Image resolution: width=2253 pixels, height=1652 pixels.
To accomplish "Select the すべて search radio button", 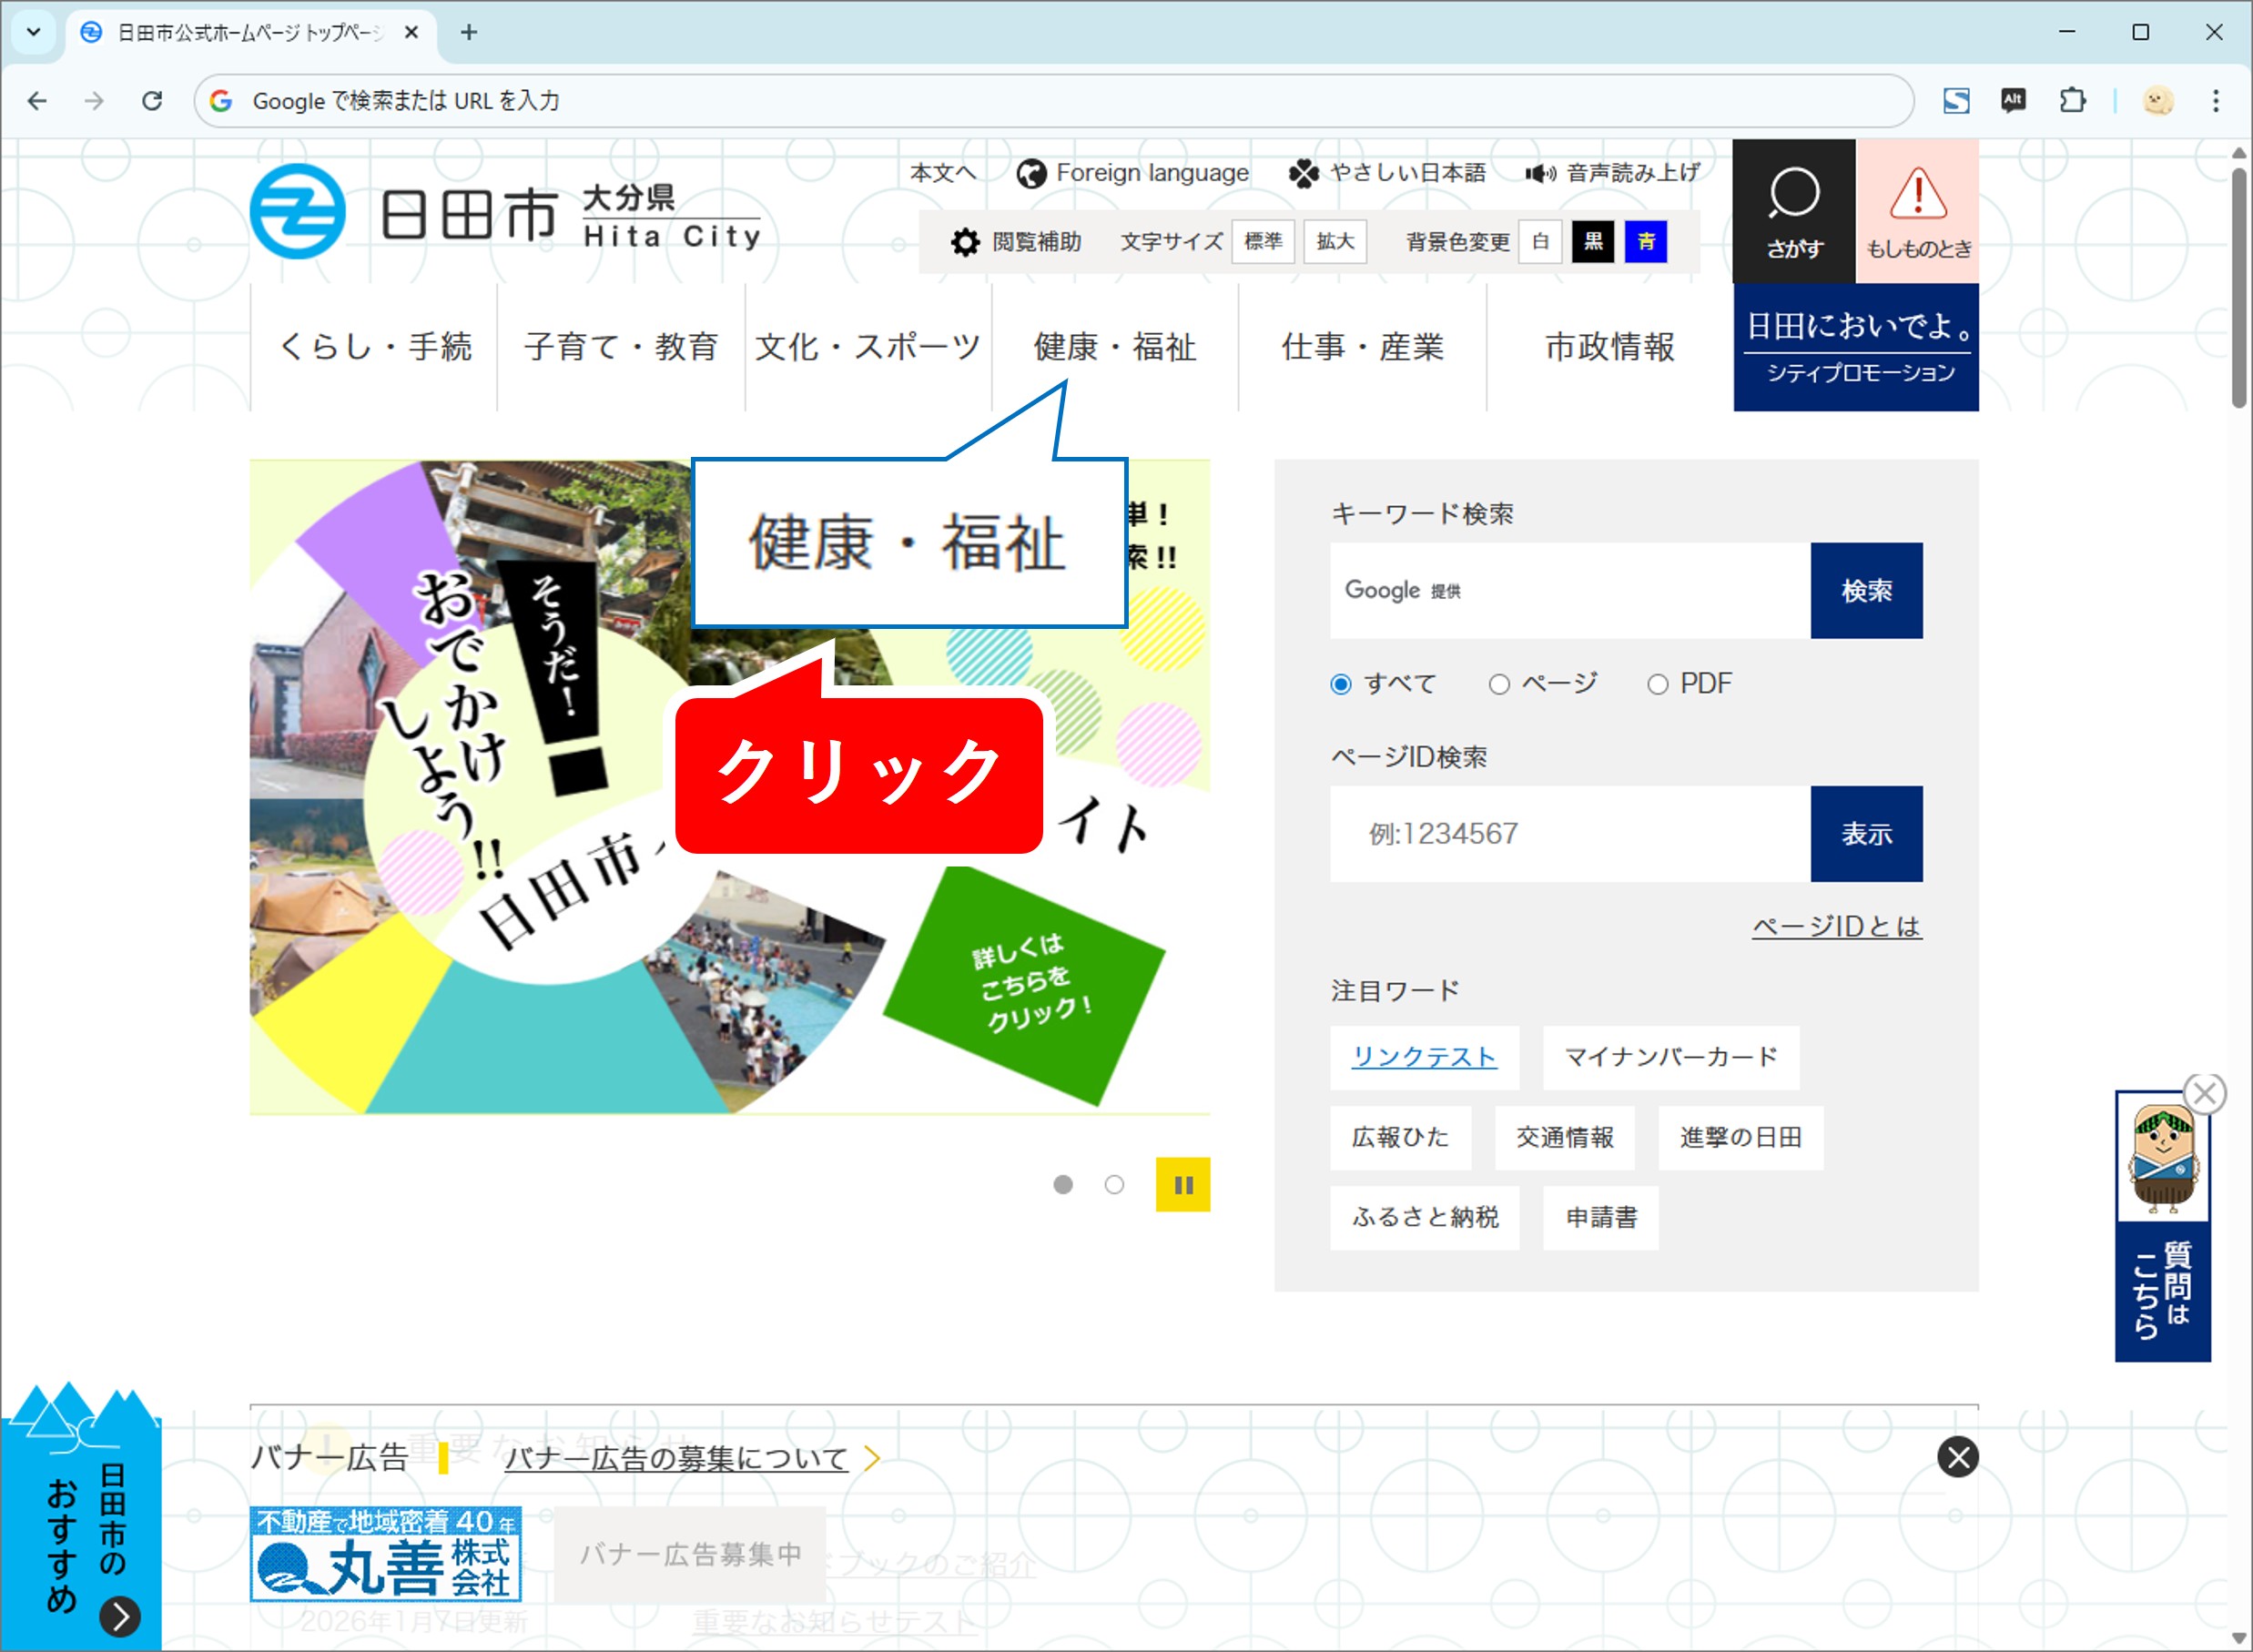I will [x=1340, y=683].
